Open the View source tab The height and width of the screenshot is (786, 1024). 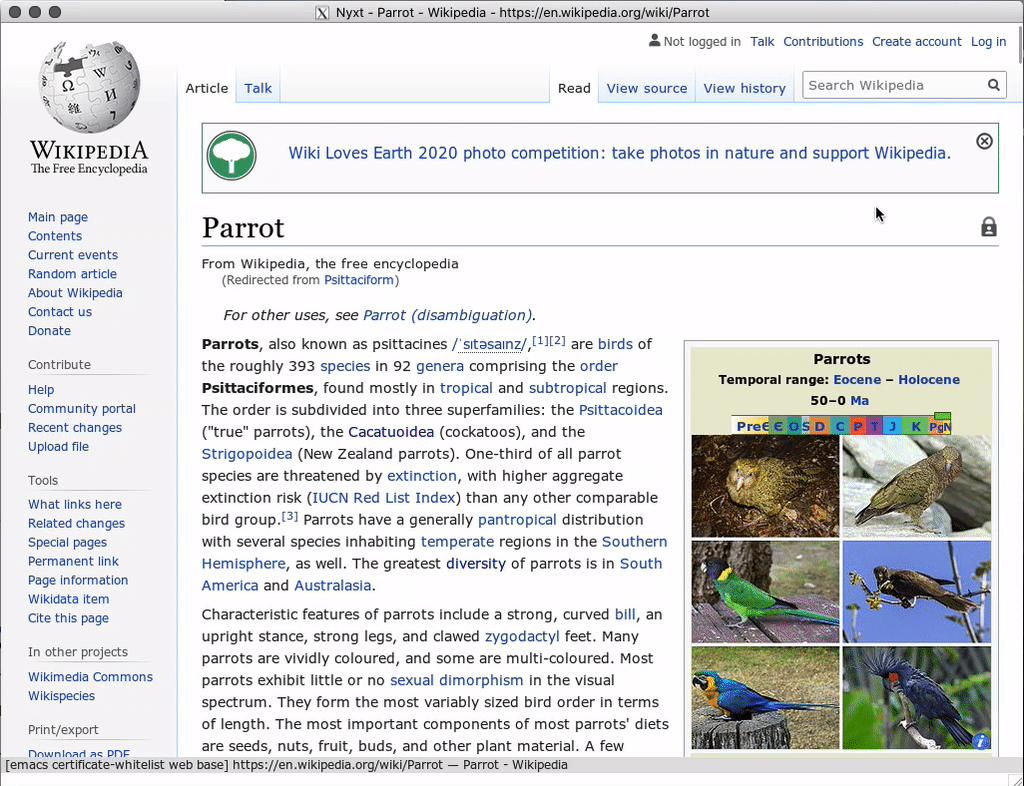click(x=647, y=88)
